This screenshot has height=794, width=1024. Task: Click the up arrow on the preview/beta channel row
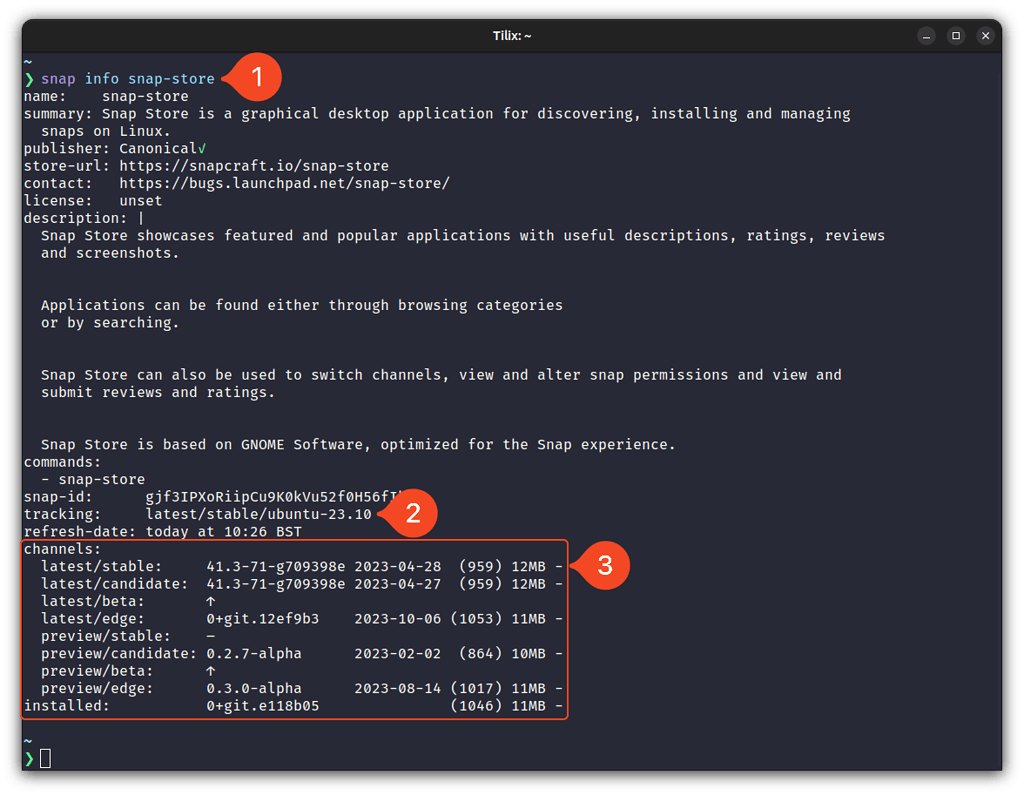210,670
